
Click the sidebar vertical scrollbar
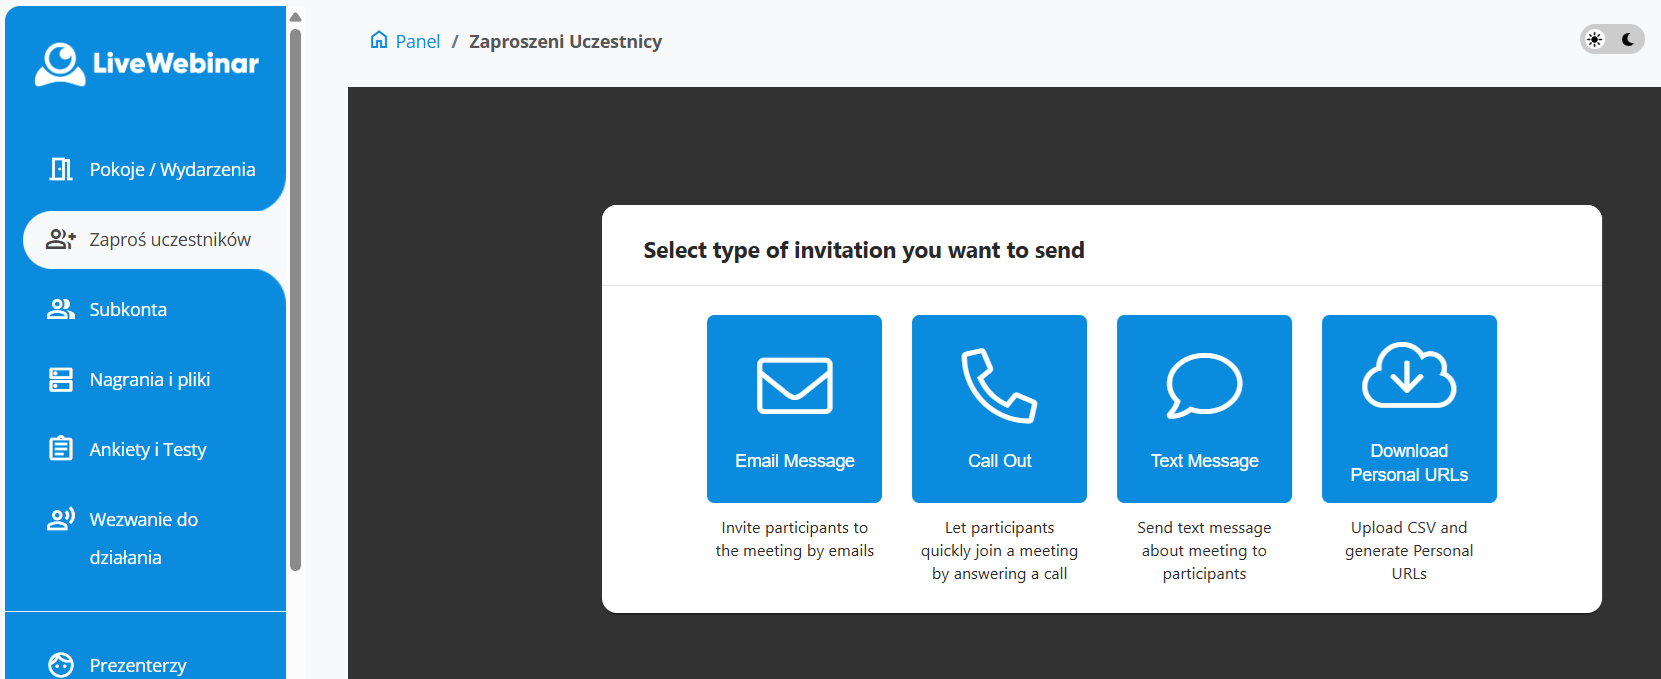coord(295,300)
